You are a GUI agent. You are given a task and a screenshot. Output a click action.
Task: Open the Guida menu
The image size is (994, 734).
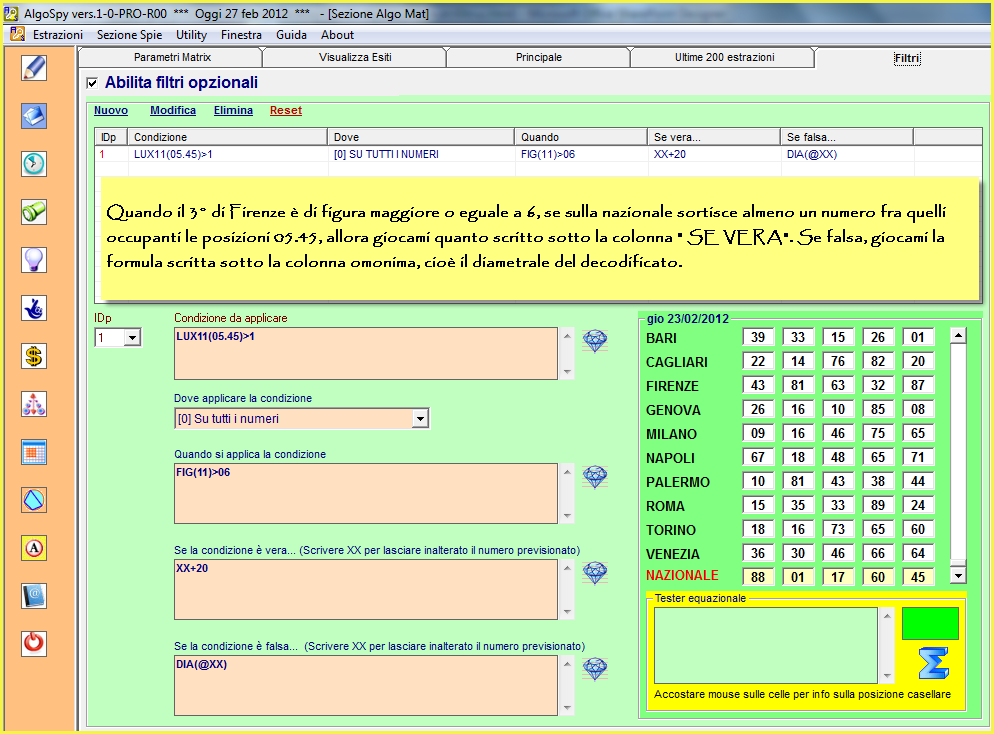[x=291, y=35]
